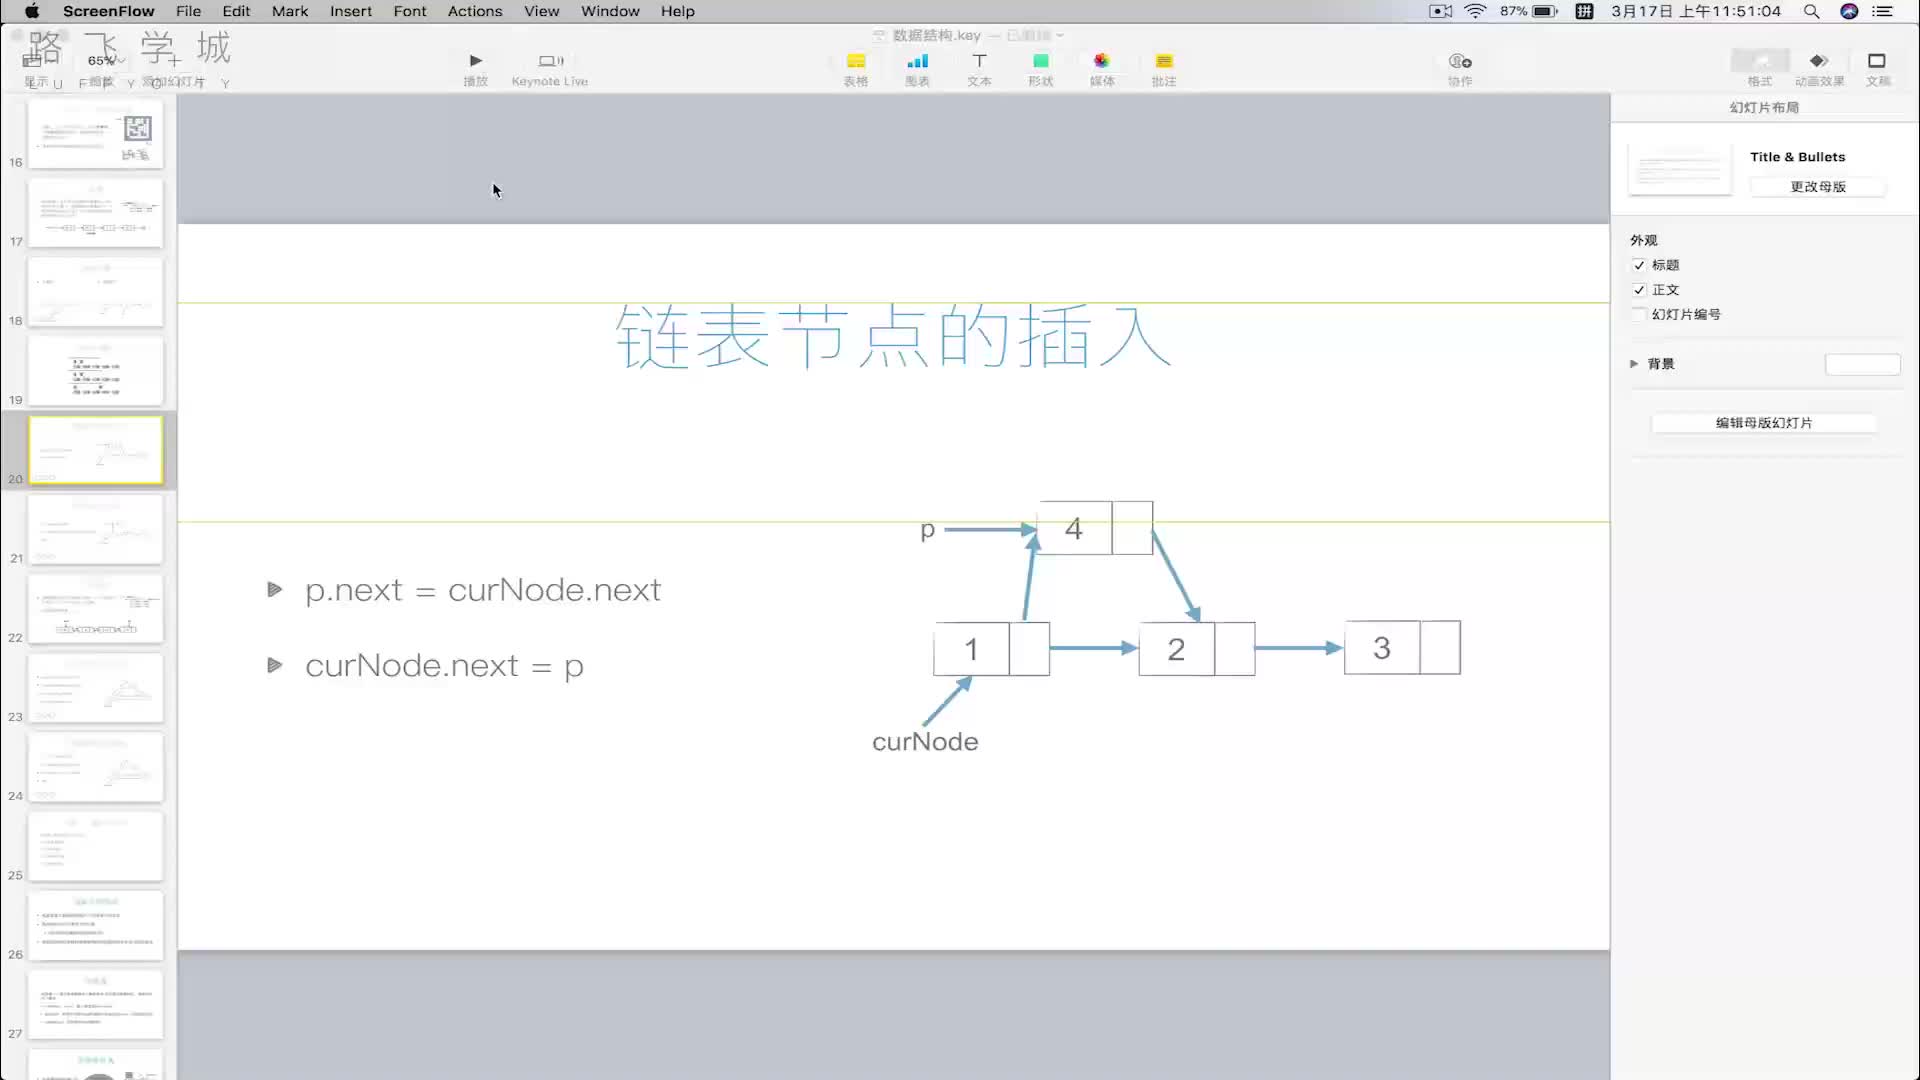Toggle the 正文 body checkbox

pyautogui.click(x=1639, y=290)
